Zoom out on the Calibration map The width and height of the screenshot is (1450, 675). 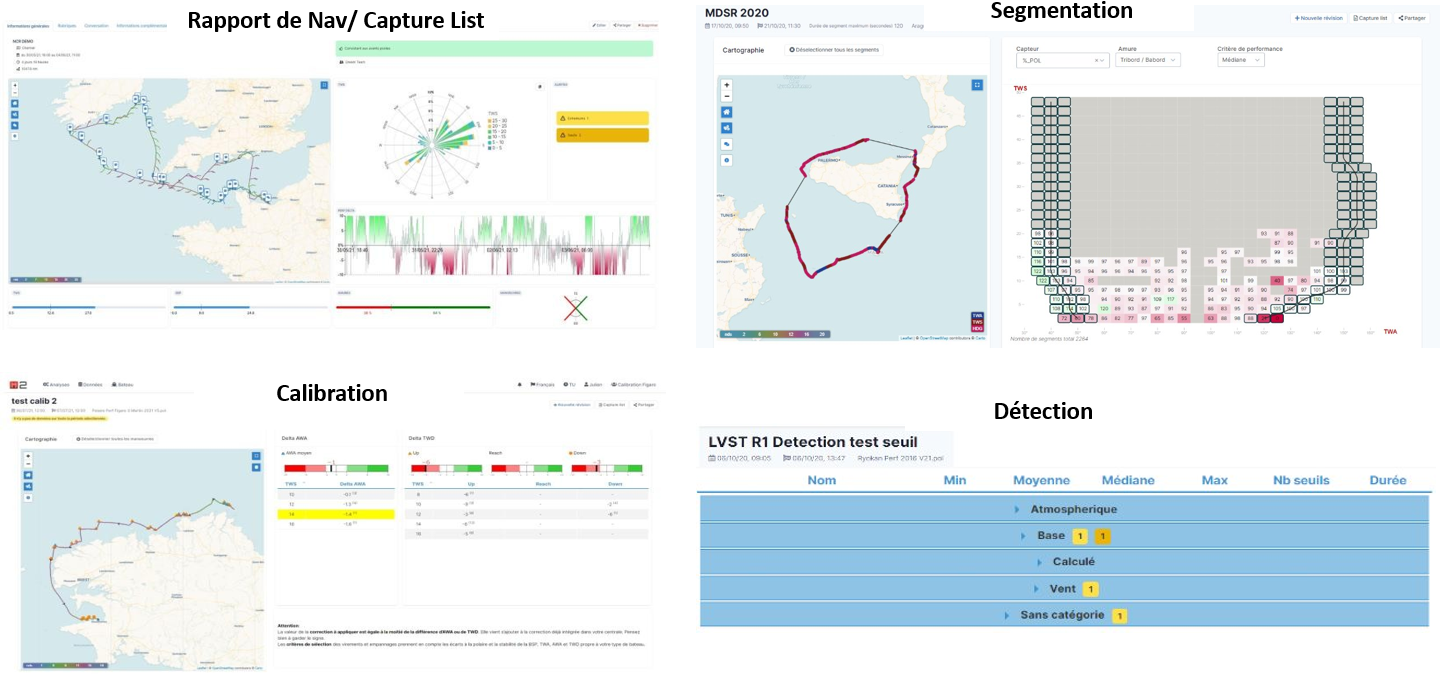click(28, 464)
